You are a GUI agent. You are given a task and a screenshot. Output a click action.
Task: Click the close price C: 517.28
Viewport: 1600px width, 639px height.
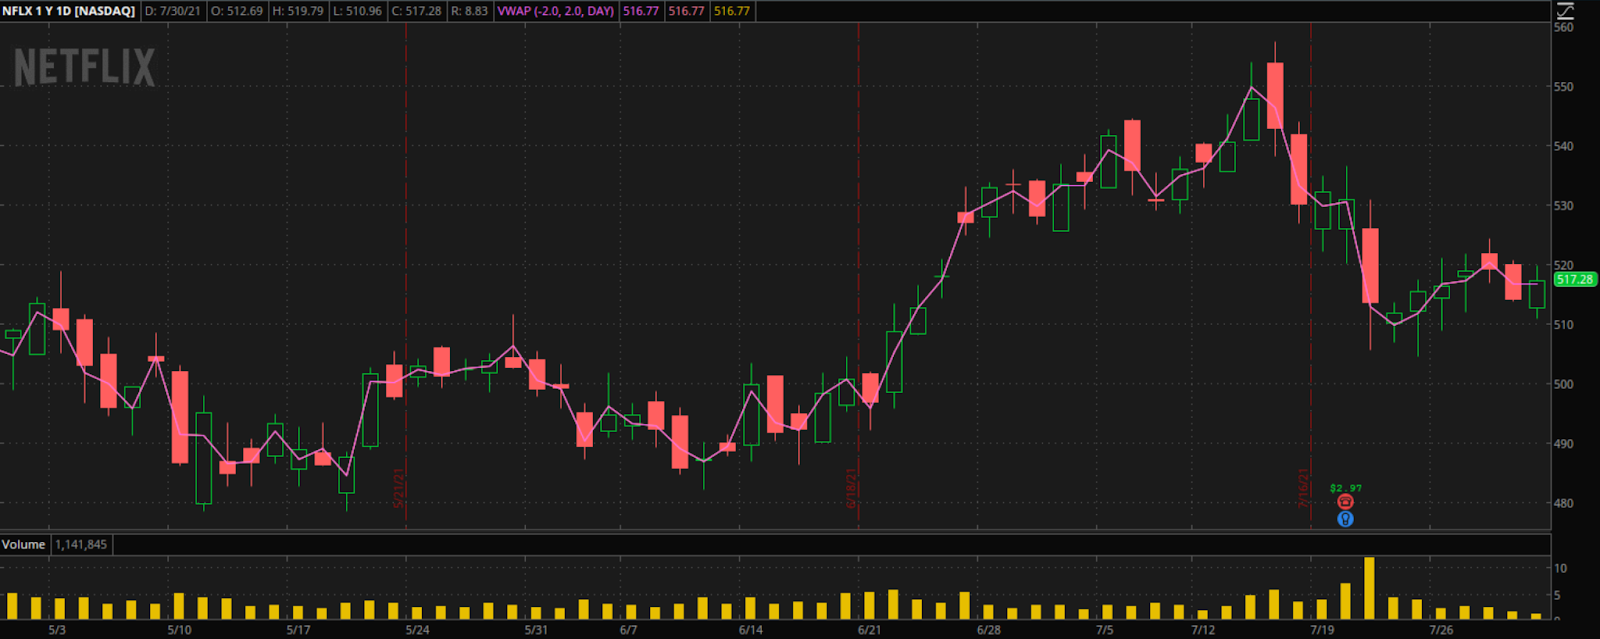(x=416, y=11)
